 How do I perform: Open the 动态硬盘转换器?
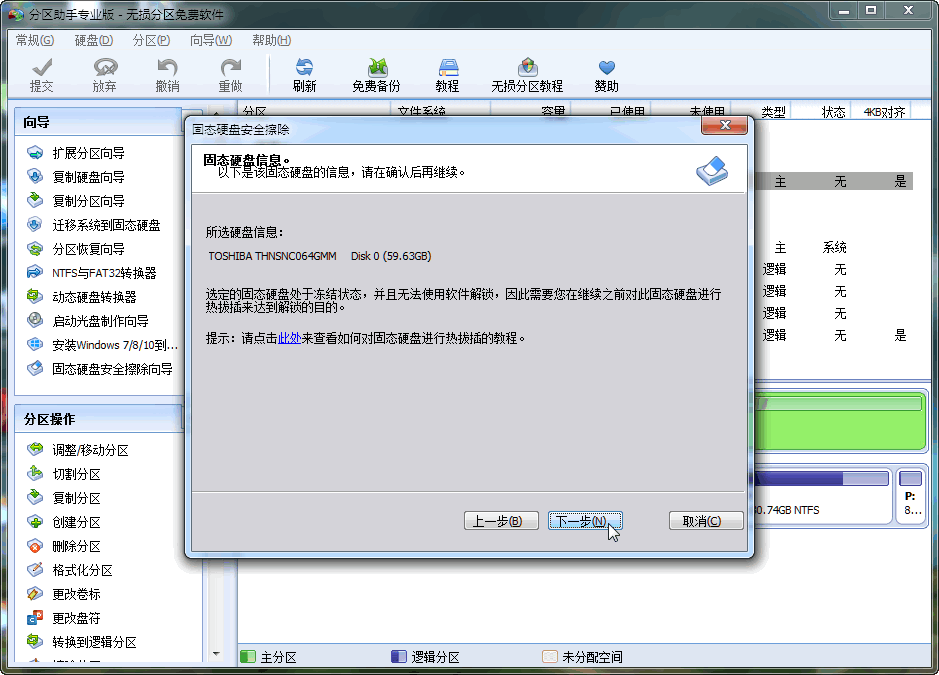(83, 297)
